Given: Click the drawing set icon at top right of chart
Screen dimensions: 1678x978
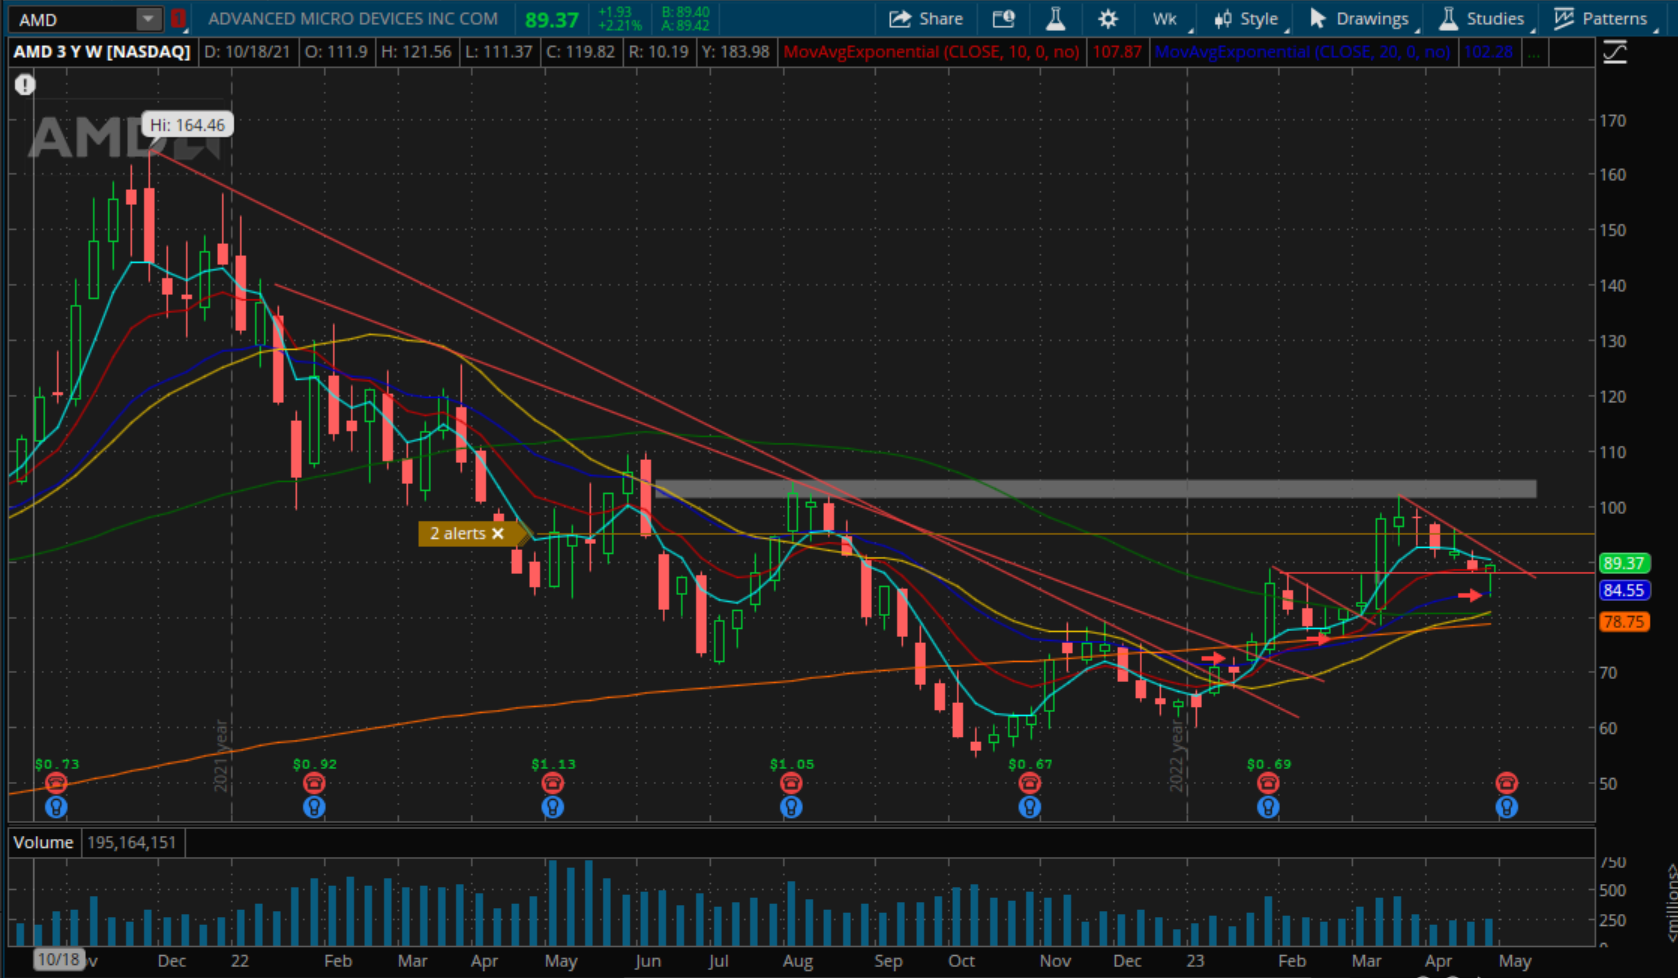Looking at the screenshot, I should (1615, 52).
